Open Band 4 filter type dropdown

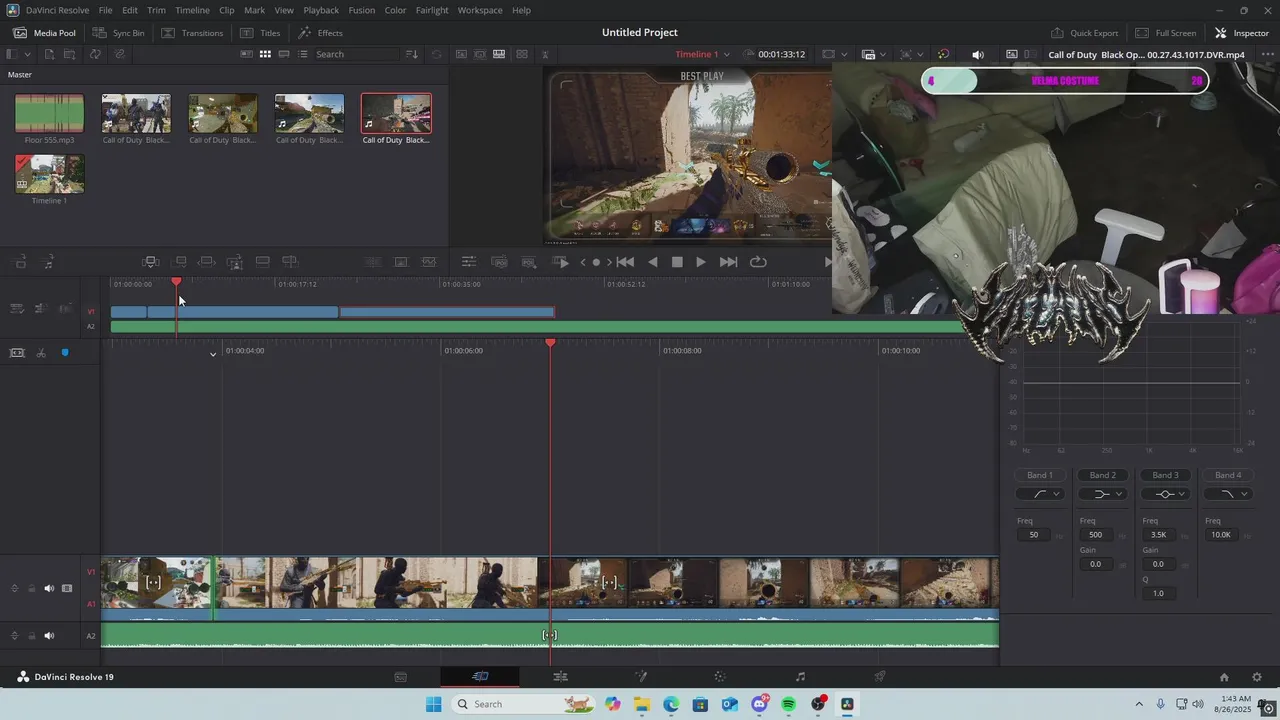[x=1228, y=494]
